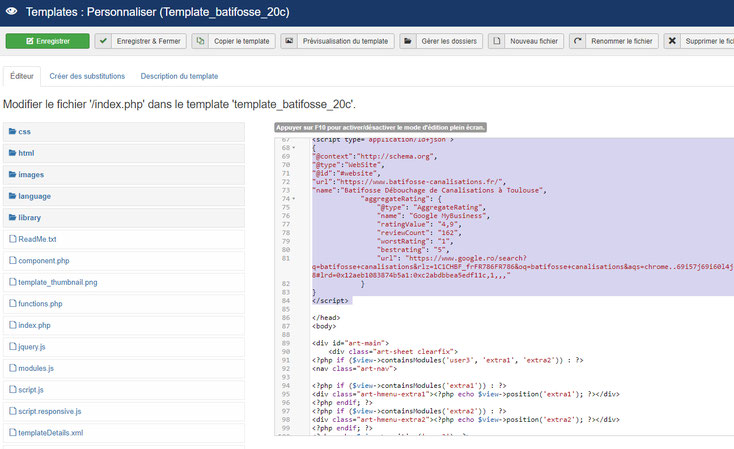Click the checkmark icon on Enregistrer & Fermer

pos(103,41)
